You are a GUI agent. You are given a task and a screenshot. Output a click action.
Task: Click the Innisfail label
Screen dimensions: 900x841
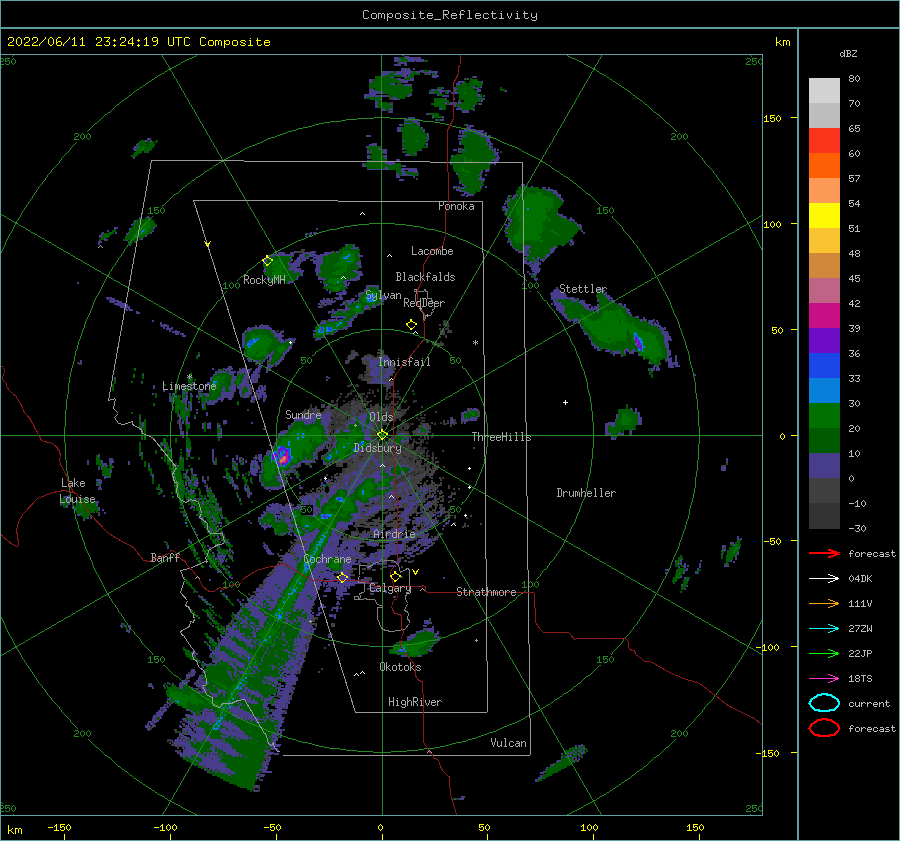[x=404, y=362]
